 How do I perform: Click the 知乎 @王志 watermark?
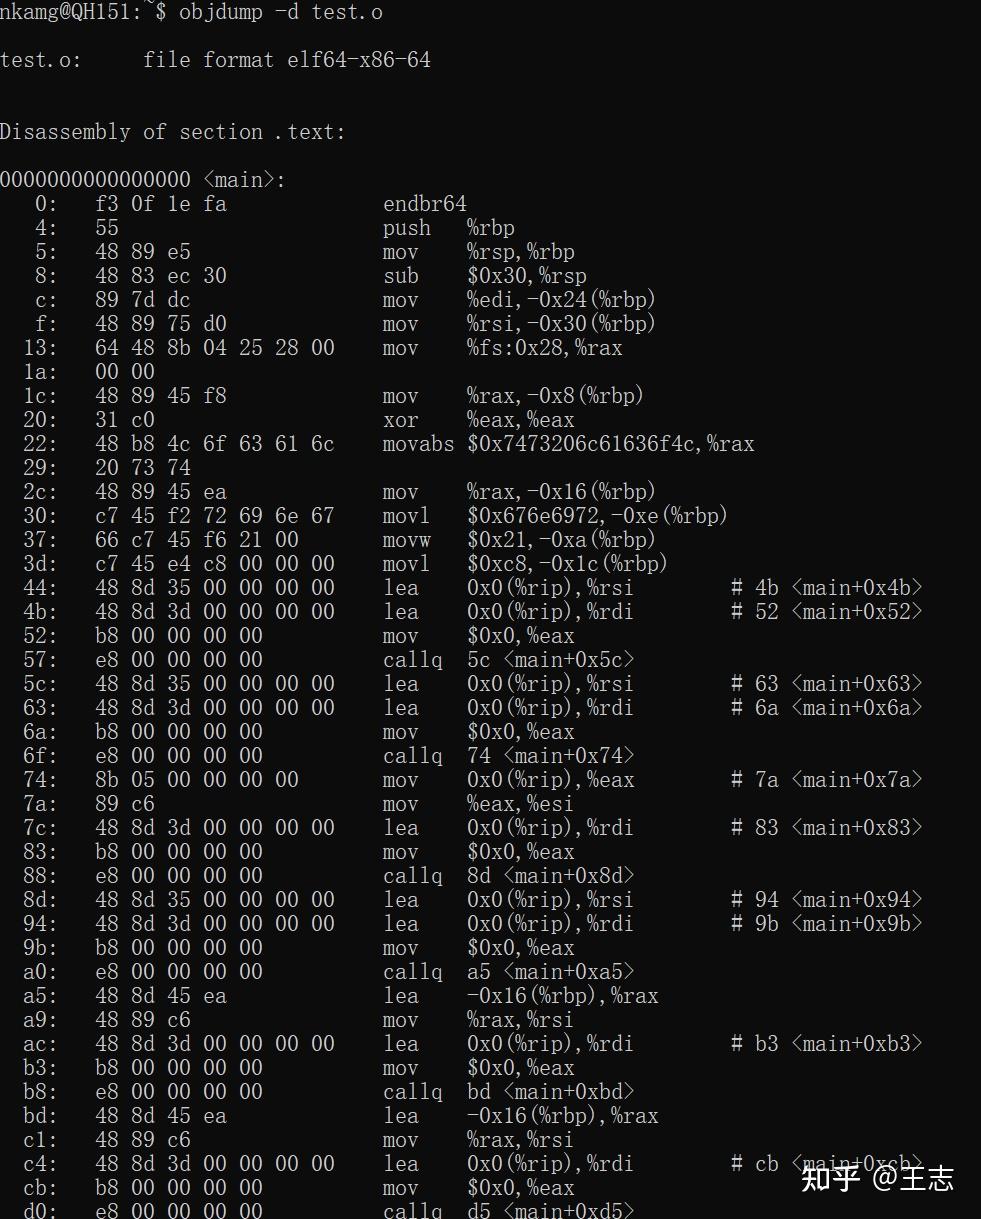click(x=877, y=1178)
